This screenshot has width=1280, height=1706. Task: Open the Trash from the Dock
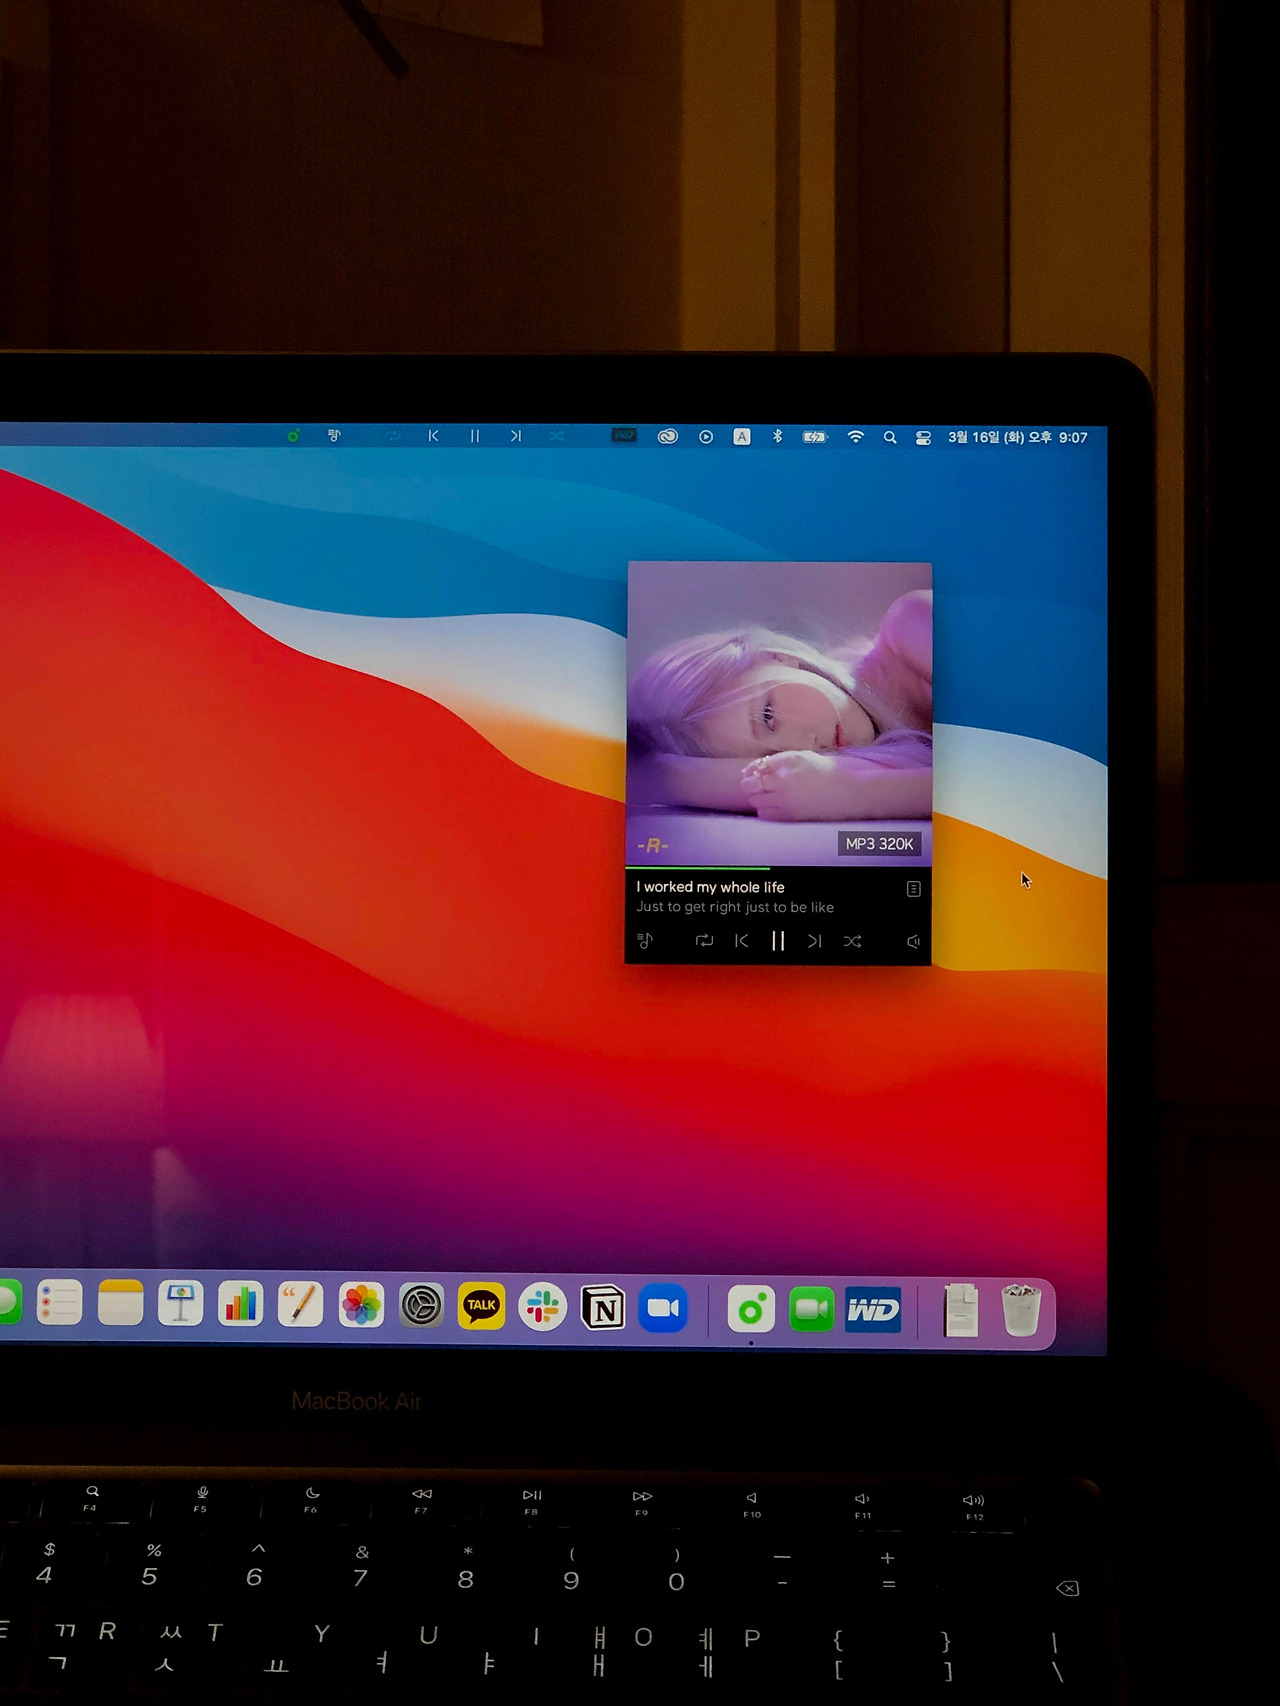coord(1021,1311)
